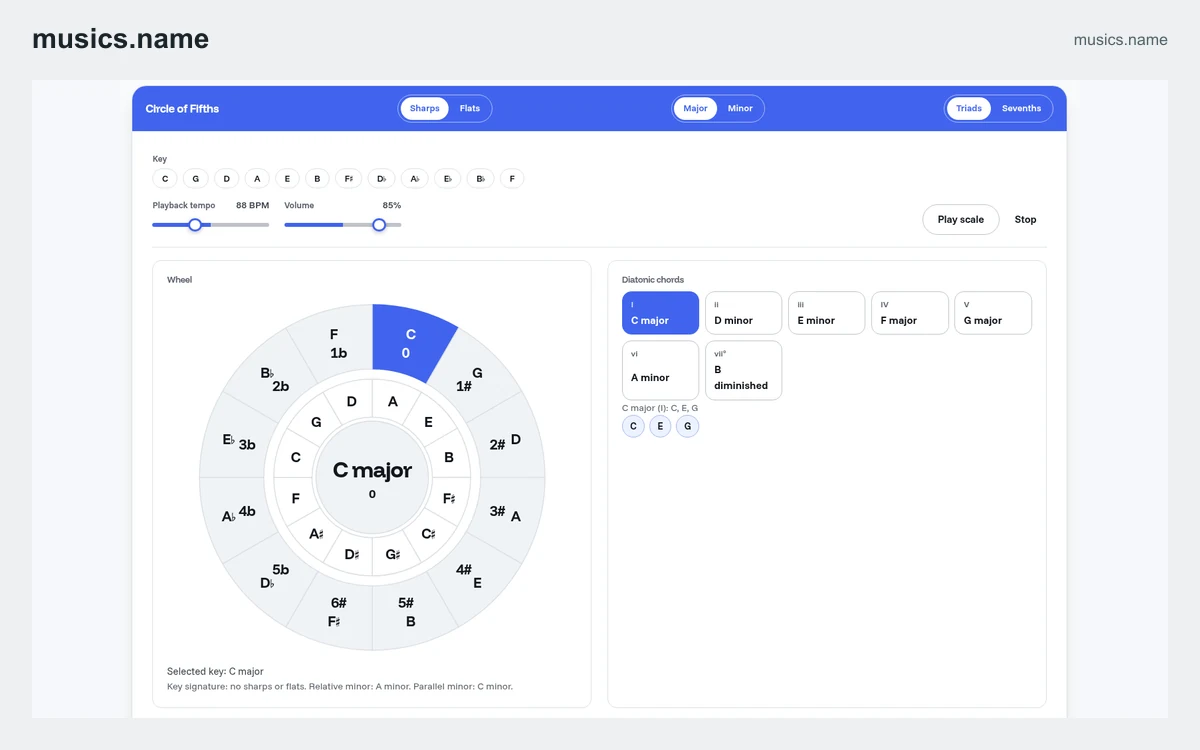Screen dimensions: 1200x750
Task: Open the iii E minor chord card
Action: pyautogui.click(x=826, y=313)
